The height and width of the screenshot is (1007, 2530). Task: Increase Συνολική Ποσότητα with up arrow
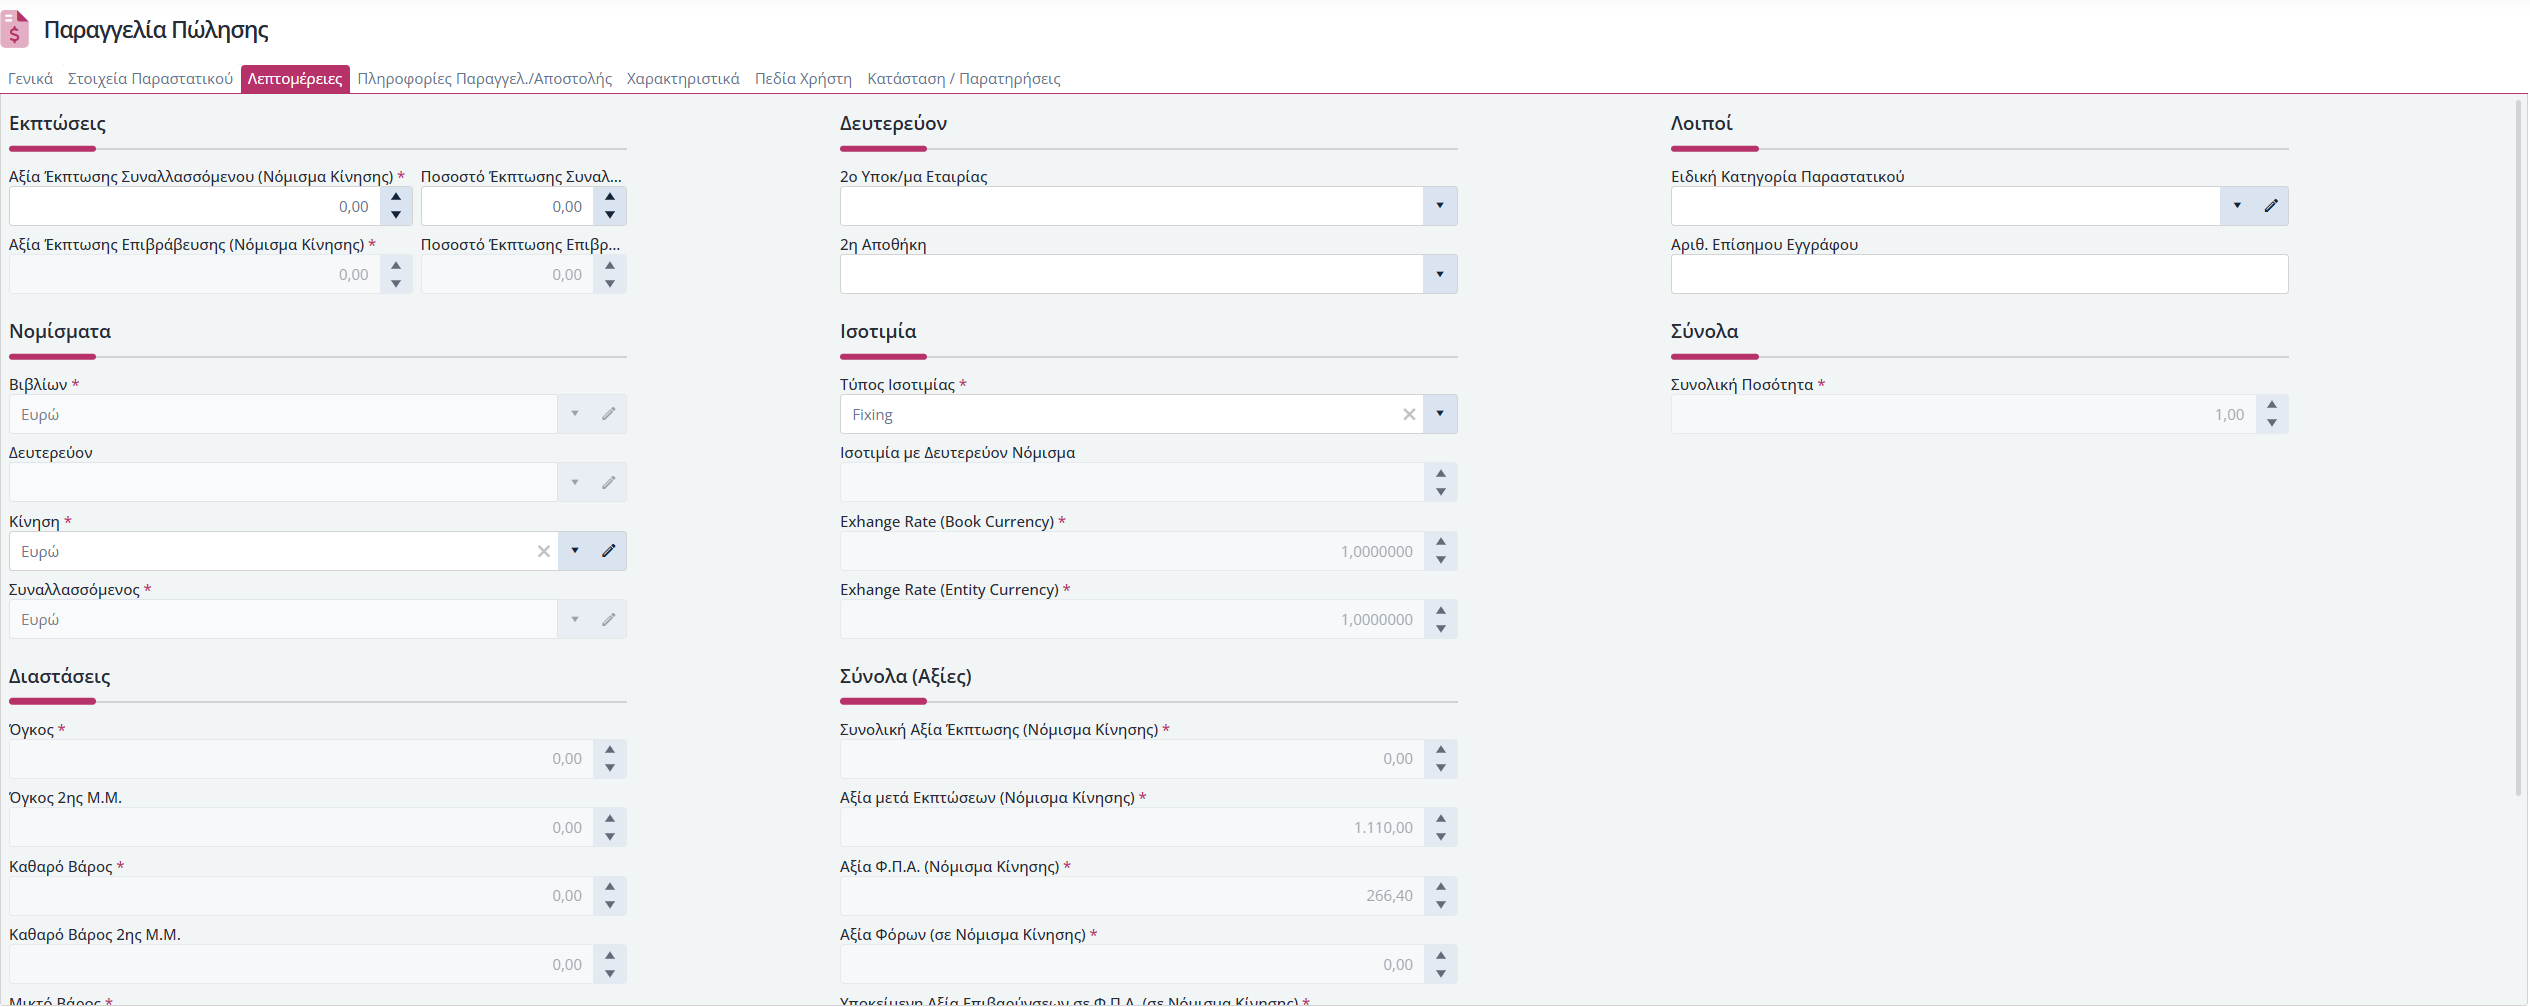[x=2272, y=405]
